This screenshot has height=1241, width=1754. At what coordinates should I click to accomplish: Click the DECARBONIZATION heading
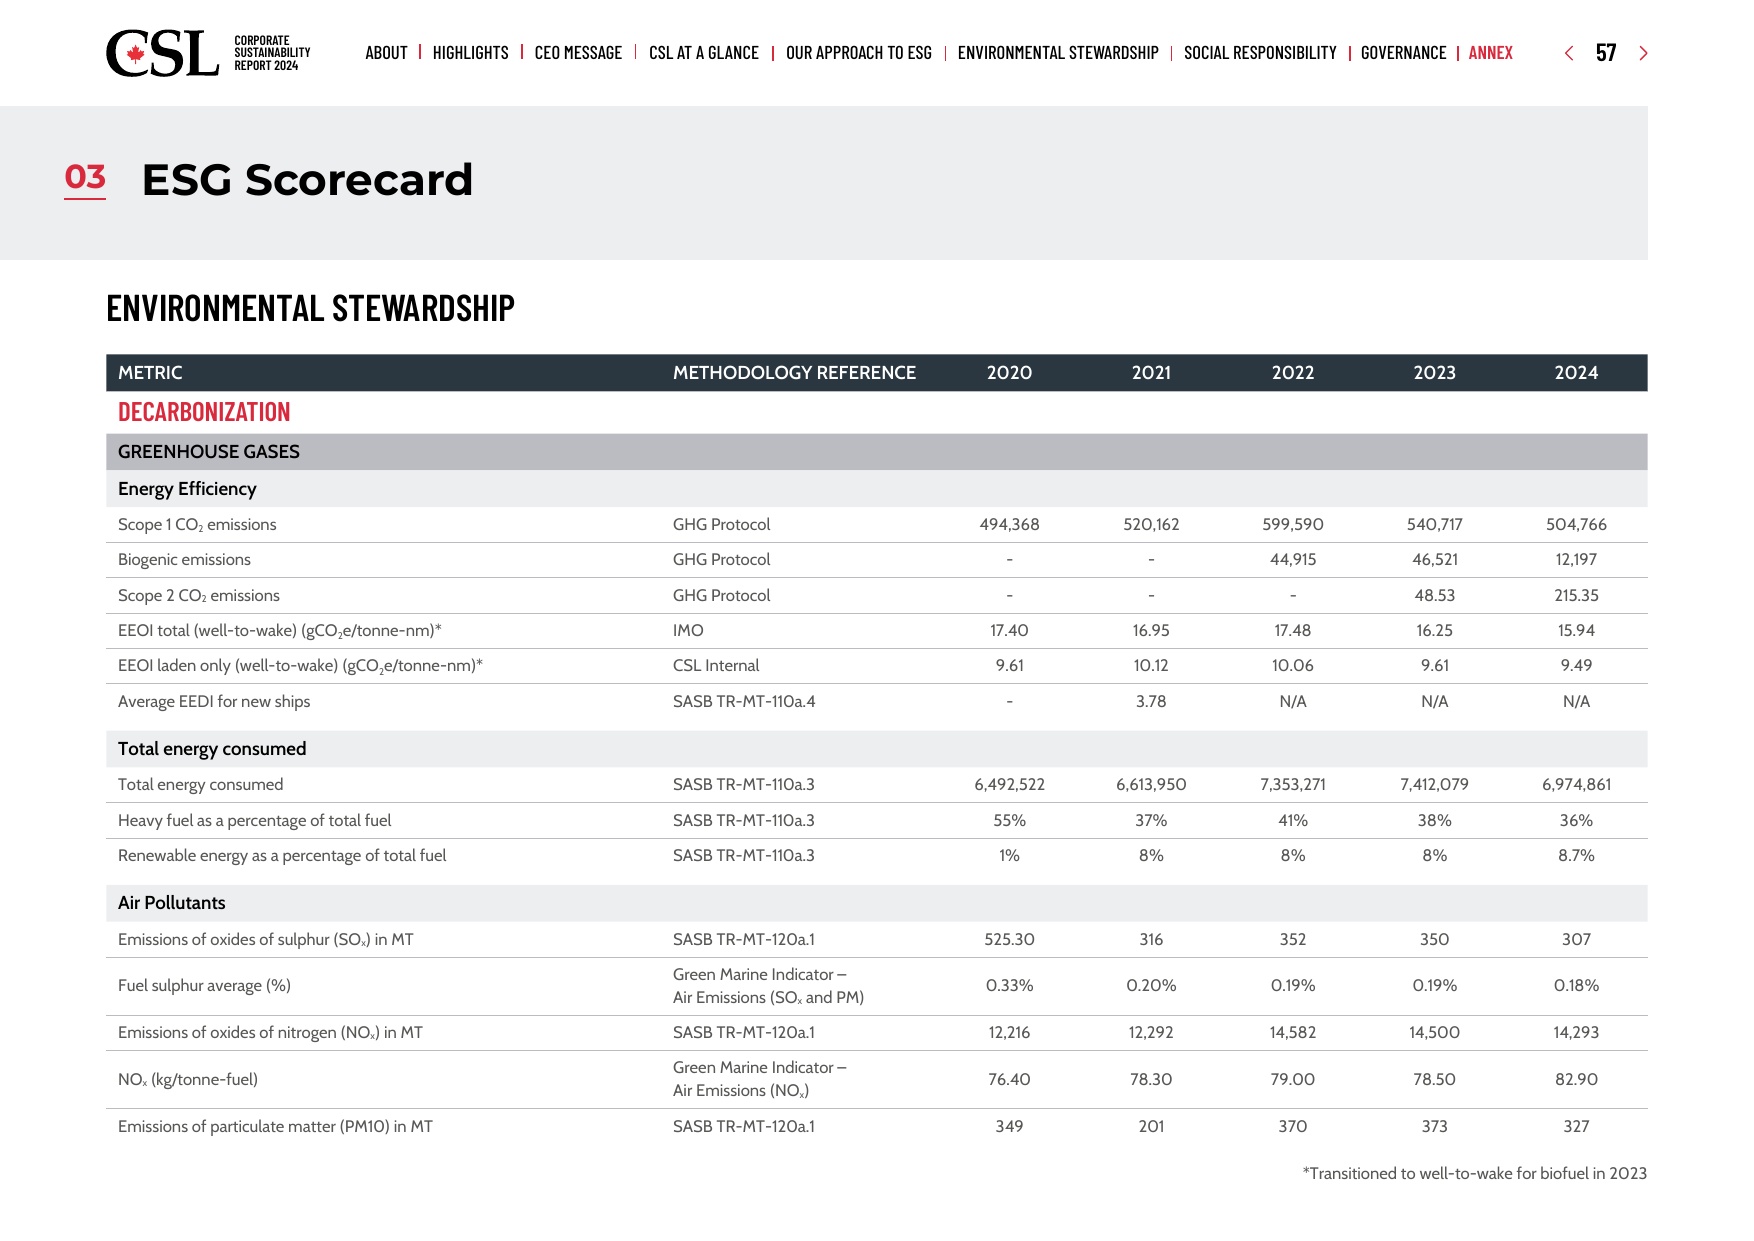pyautogui.click(x=204, y=412)
